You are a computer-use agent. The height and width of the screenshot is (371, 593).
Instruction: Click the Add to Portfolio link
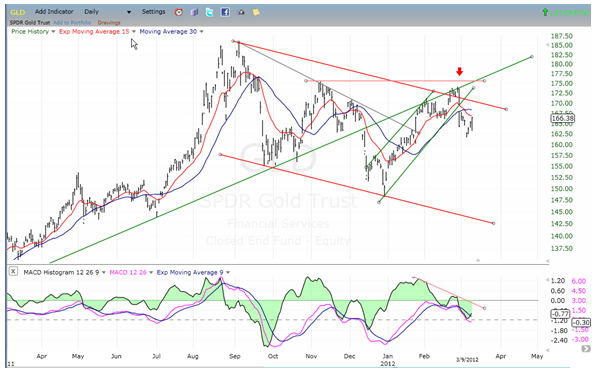(72, 23)
